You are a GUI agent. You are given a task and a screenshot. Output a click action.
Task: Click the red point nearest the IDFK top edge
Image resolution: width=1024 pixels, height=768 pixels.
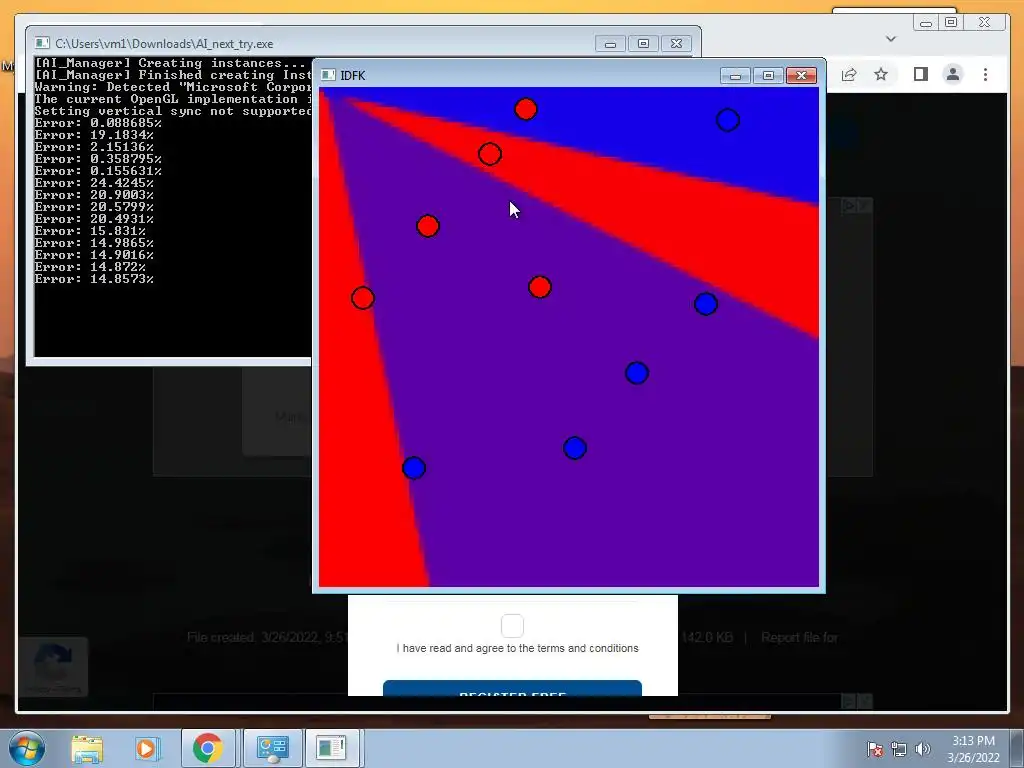(x=526, y=109)
